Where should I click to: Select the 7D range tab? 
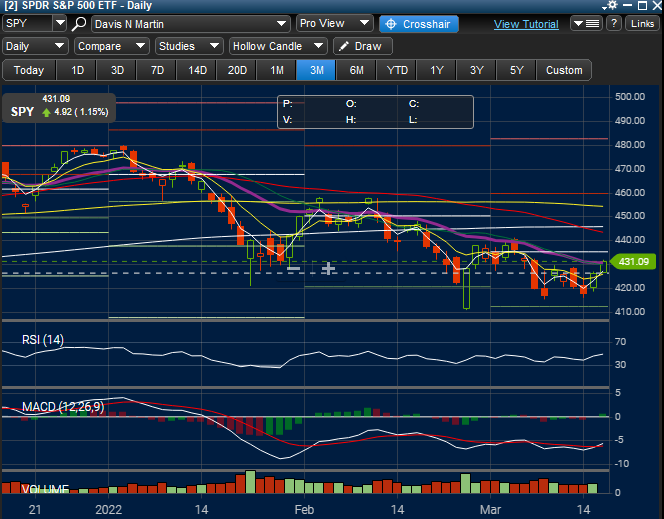(157, 70)
